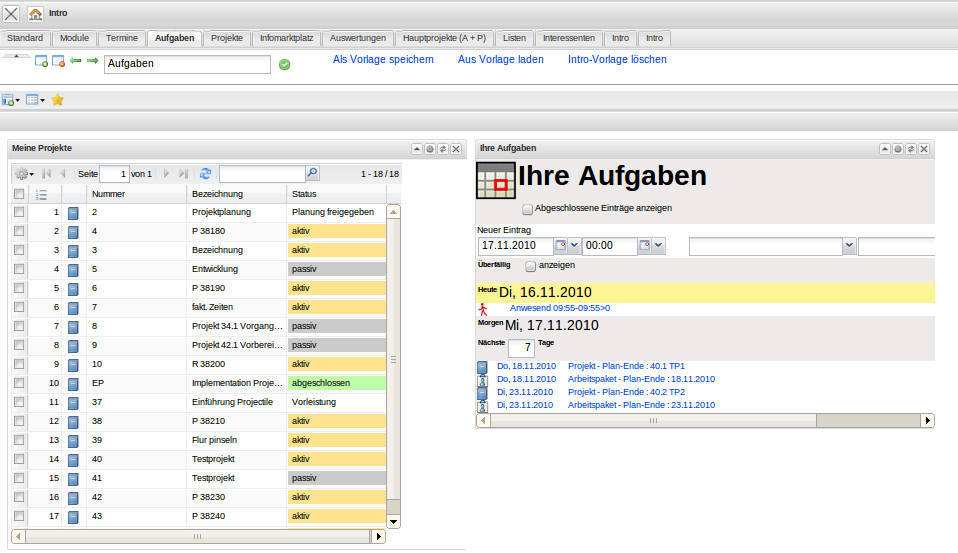Expand the time 00:00 dropdown arrow
The width and height of the screenshot is (958, 553).
(x=659, y=245)
